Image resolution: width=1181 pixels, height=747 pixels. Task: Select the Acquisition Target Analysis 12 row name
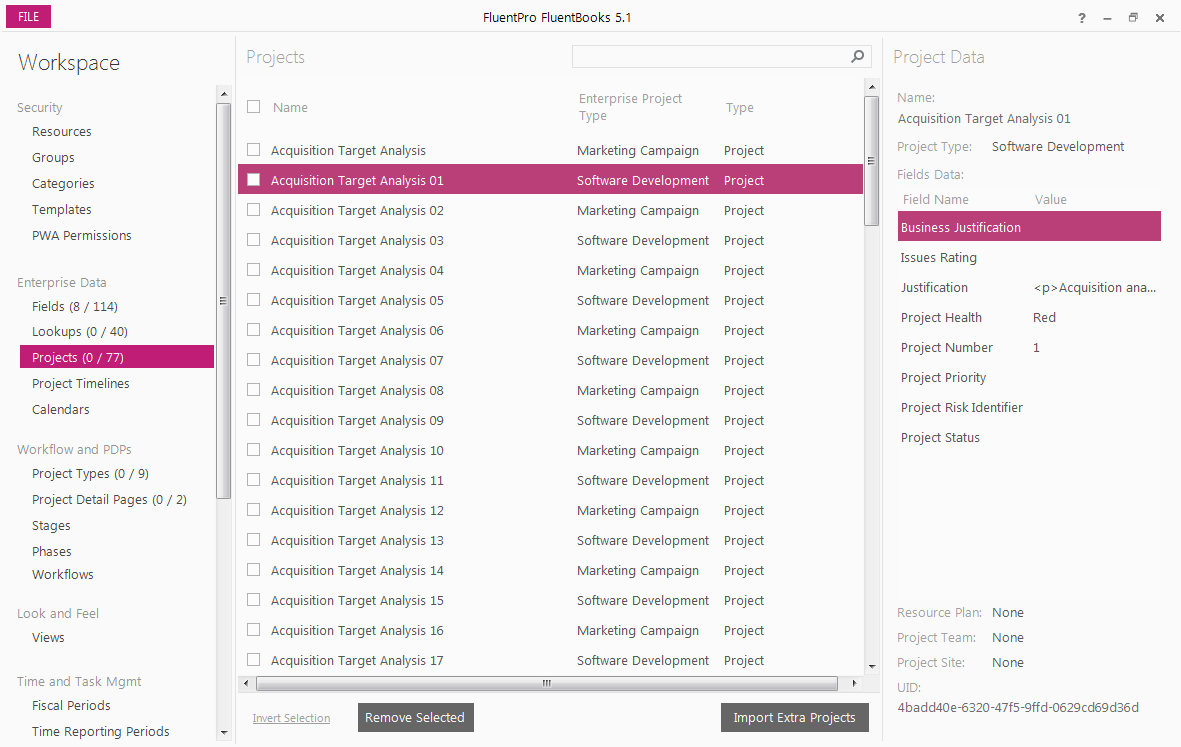[357, 511]
